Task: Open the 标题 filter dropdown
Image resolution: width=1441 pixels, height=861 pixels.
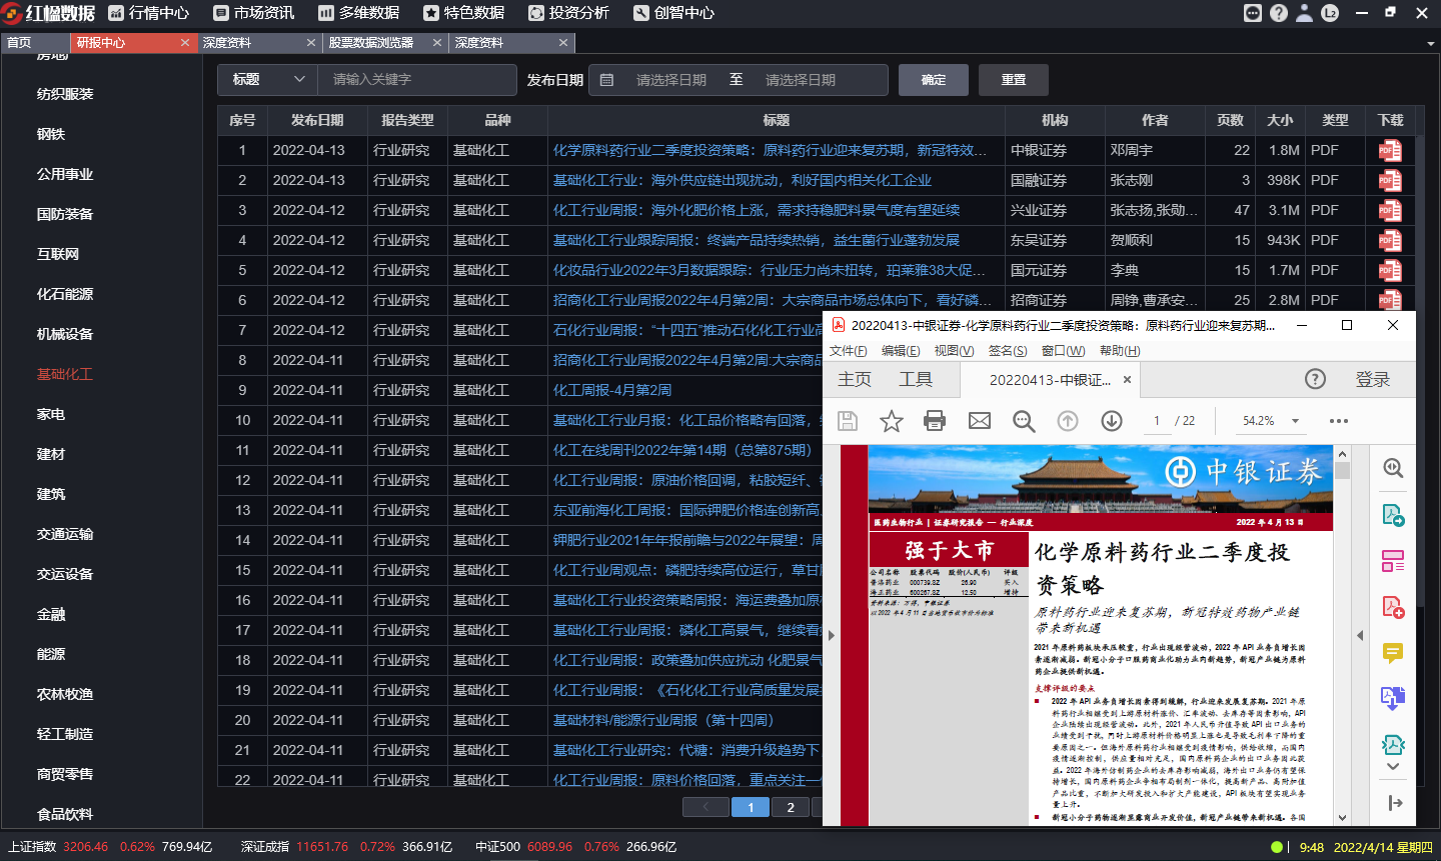Action: 266,79
